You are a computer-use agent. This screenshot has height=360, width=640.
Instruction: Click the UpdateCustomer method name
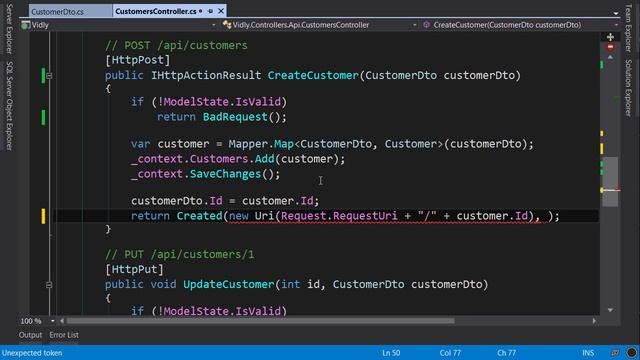[x=229, y=284]
